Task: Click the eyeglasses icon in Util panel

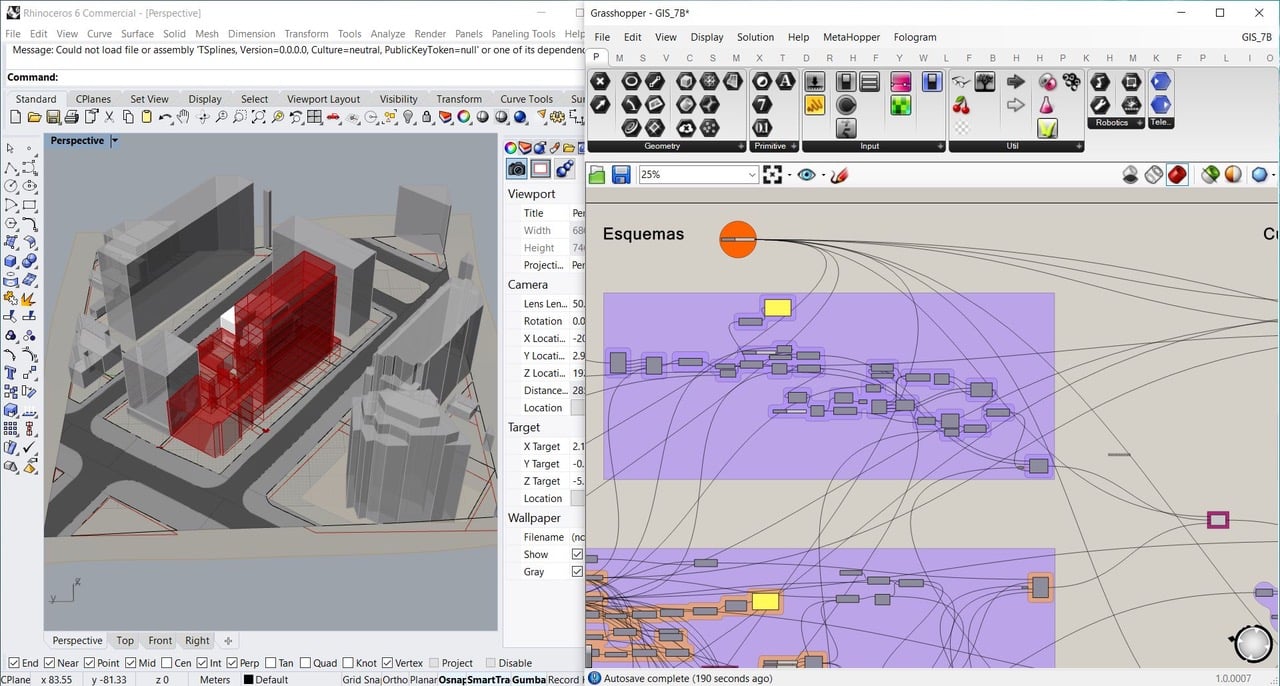Action: 962,82
